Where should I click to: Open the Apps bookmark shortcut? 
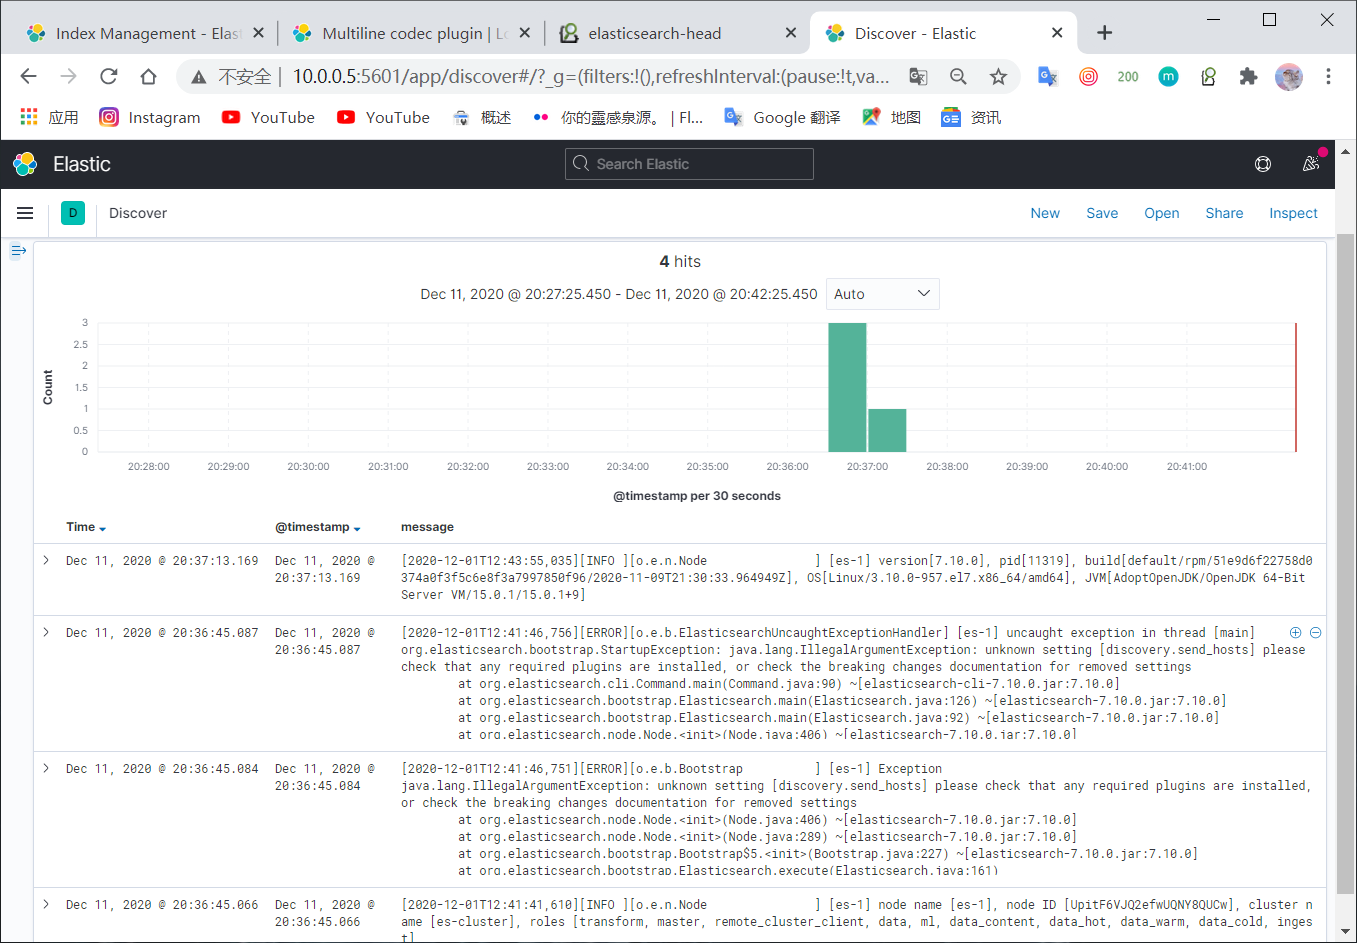click(x=49, y=117)
